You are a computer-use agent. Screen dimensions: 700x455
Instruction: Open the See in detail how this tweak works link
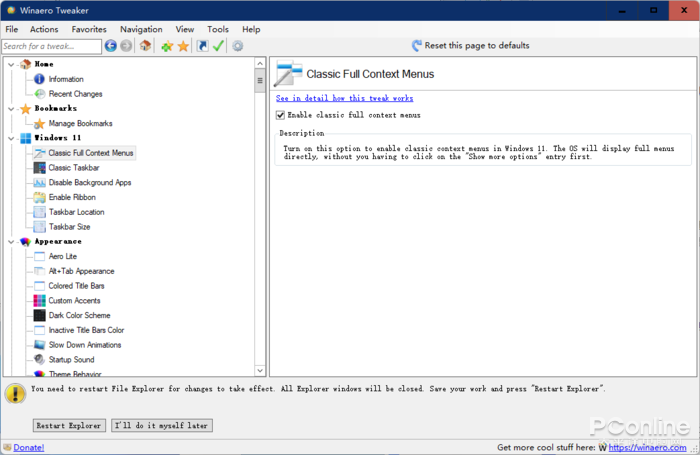click(x=344, y=98)
